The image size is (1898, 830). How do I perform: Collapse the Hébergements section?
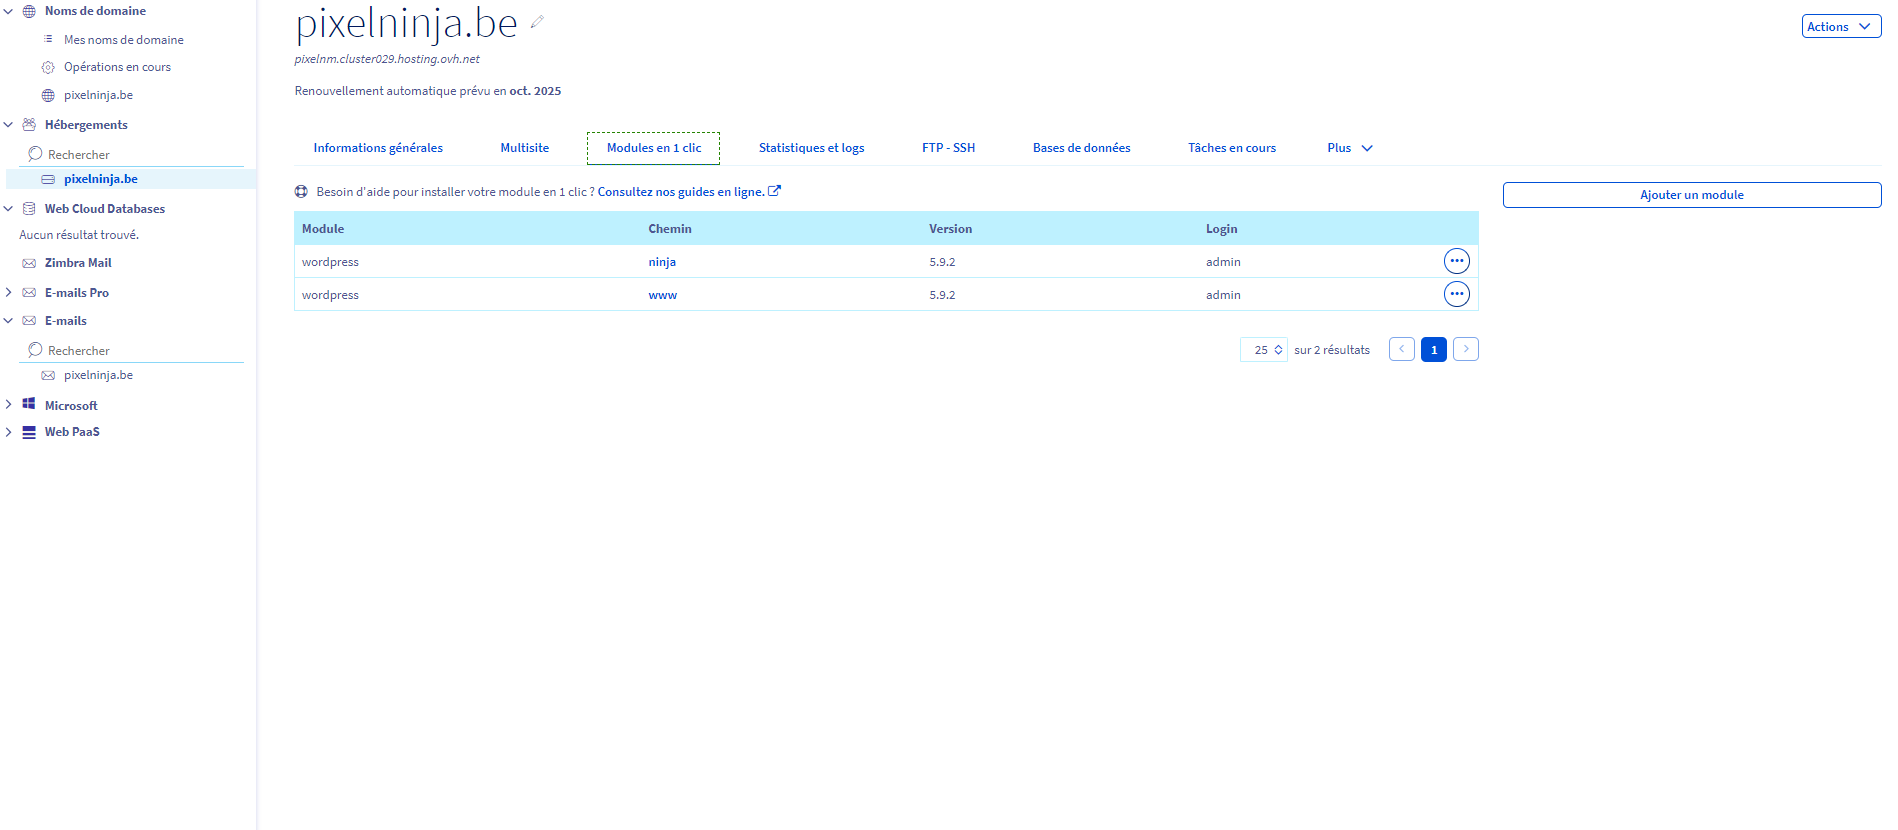coord(9,125)
